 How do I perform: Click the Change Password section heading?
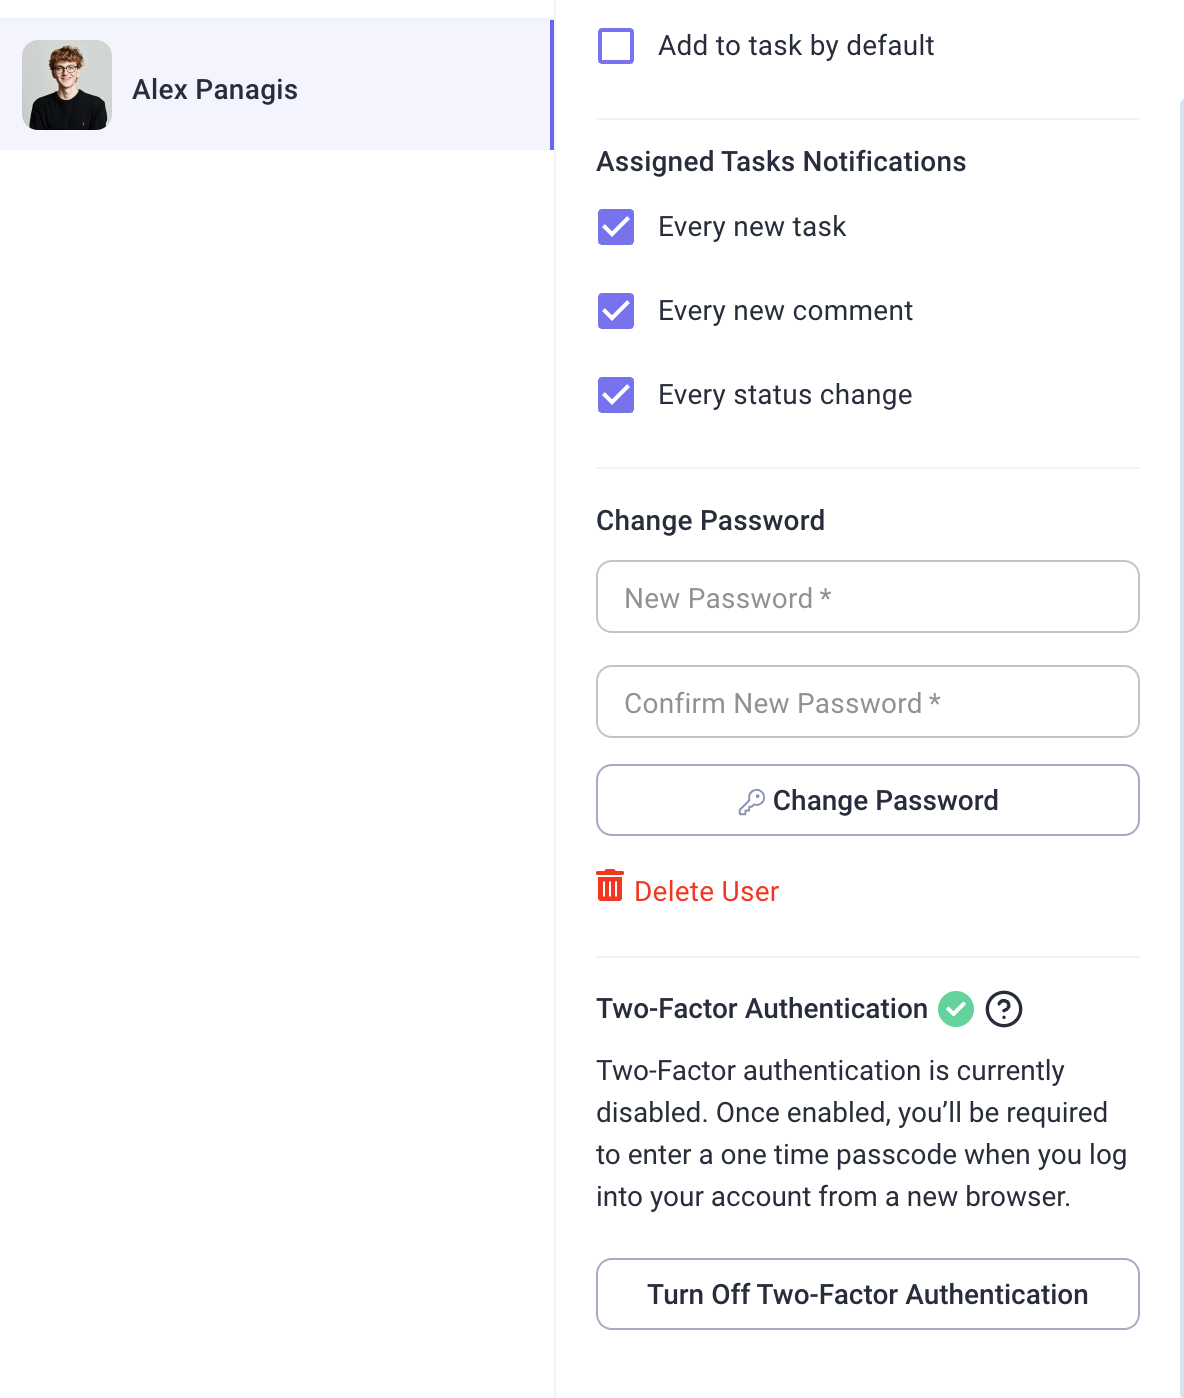(710, 520)
